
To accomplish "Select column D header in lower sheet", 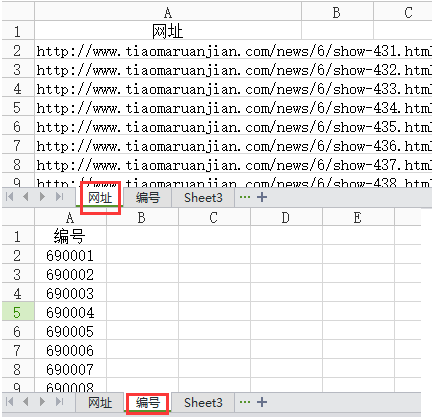I will point(286,218).
